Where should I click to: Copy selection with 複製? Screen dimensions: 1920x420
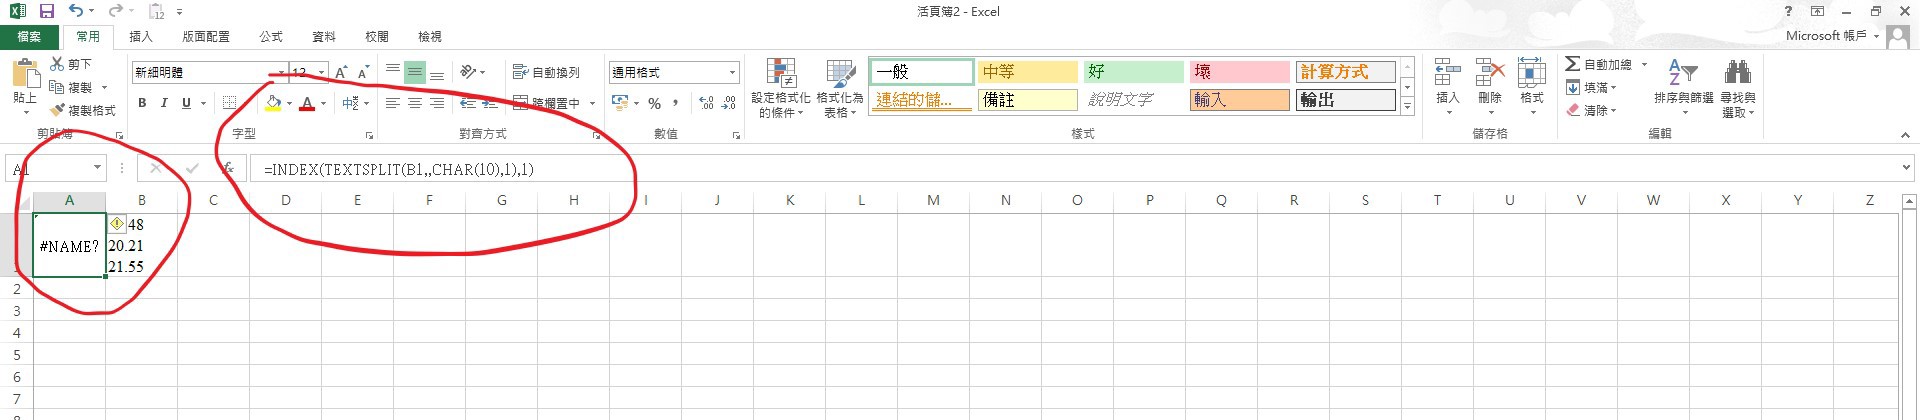coord(72,87)
